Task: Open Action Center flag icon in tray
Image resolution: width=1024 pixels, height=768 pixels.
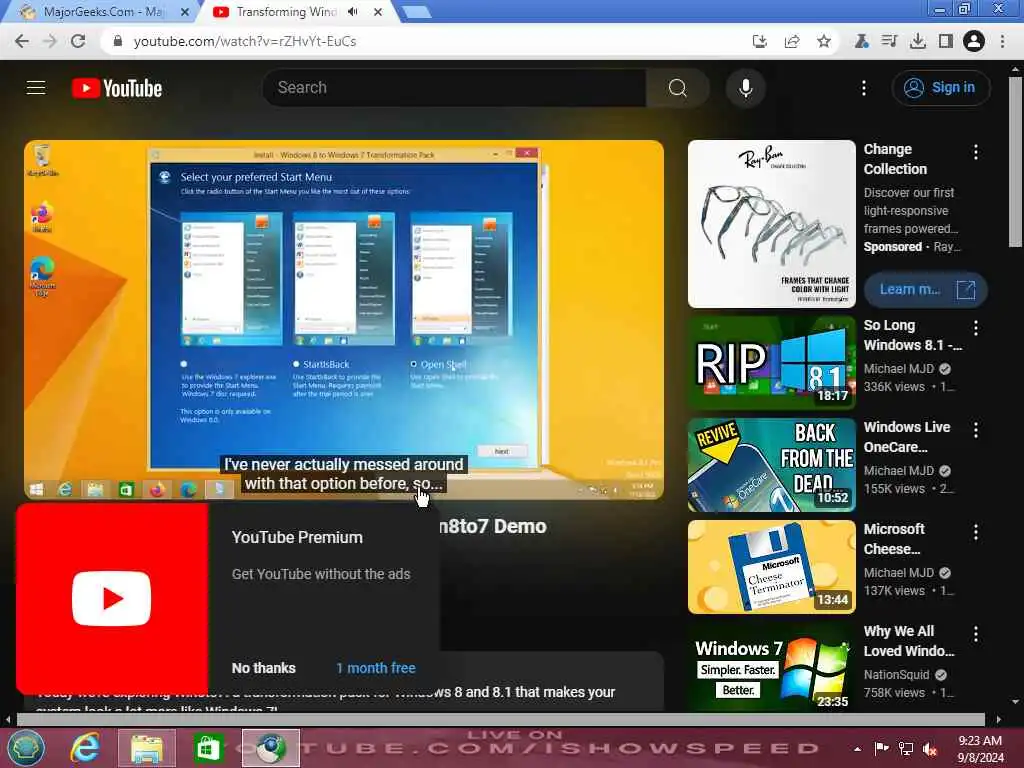Action: pos(882,749)
